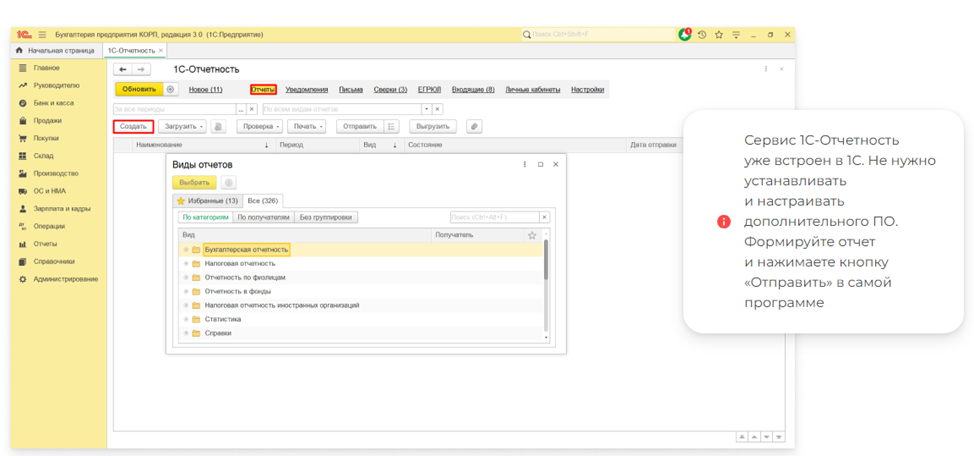The width and height of the screenshot is (974, 456).
Task: Open the Новое (11) link
Action: coord(206,89)
